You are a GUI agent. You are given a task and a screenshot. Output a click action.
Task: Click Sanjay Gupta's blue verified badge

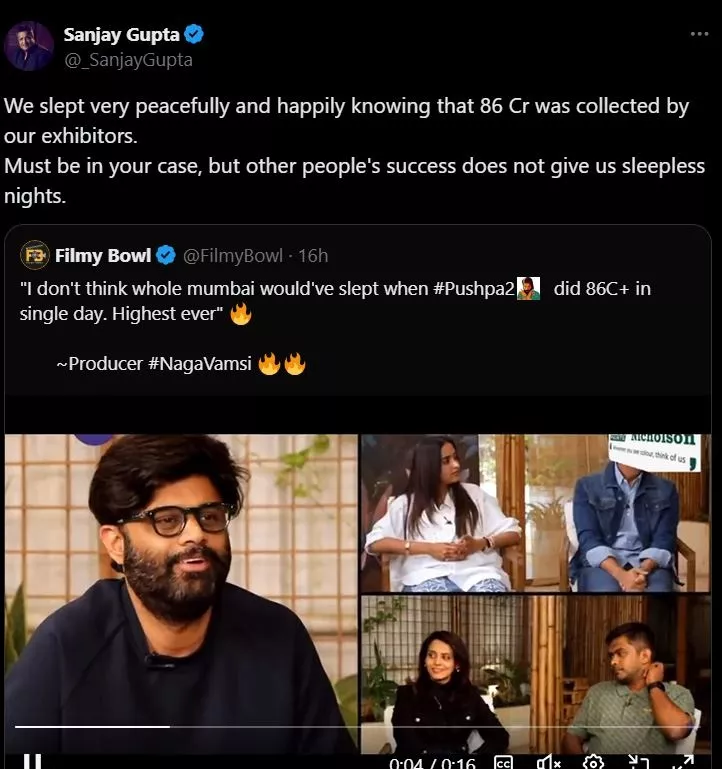[194, 35]
